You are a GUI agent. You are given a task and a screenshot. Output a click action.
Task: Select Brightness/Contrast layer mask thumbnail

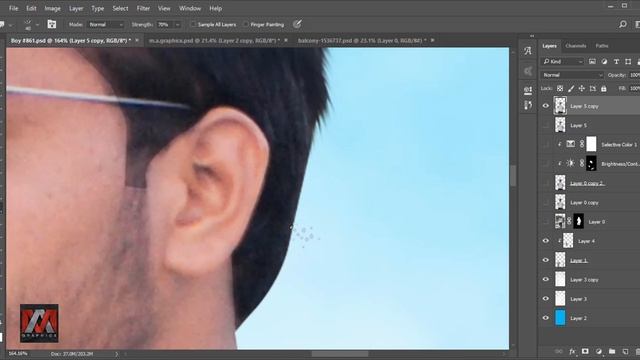591,163
